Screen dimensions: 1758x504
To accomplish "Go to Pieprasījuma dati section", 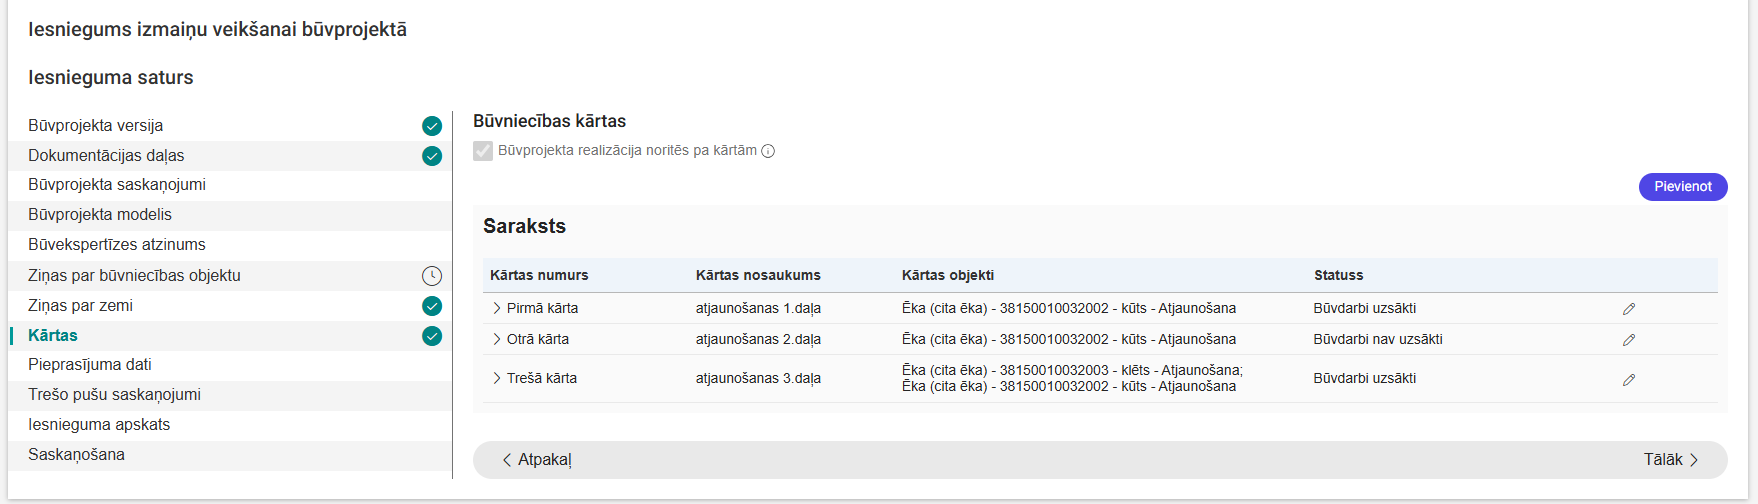I will coord(90,365).
